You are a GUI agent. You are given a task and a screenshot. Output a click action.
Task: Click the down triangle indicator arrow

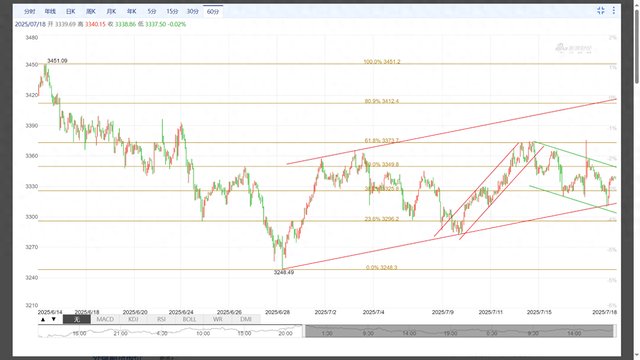(x=53, y=319)
